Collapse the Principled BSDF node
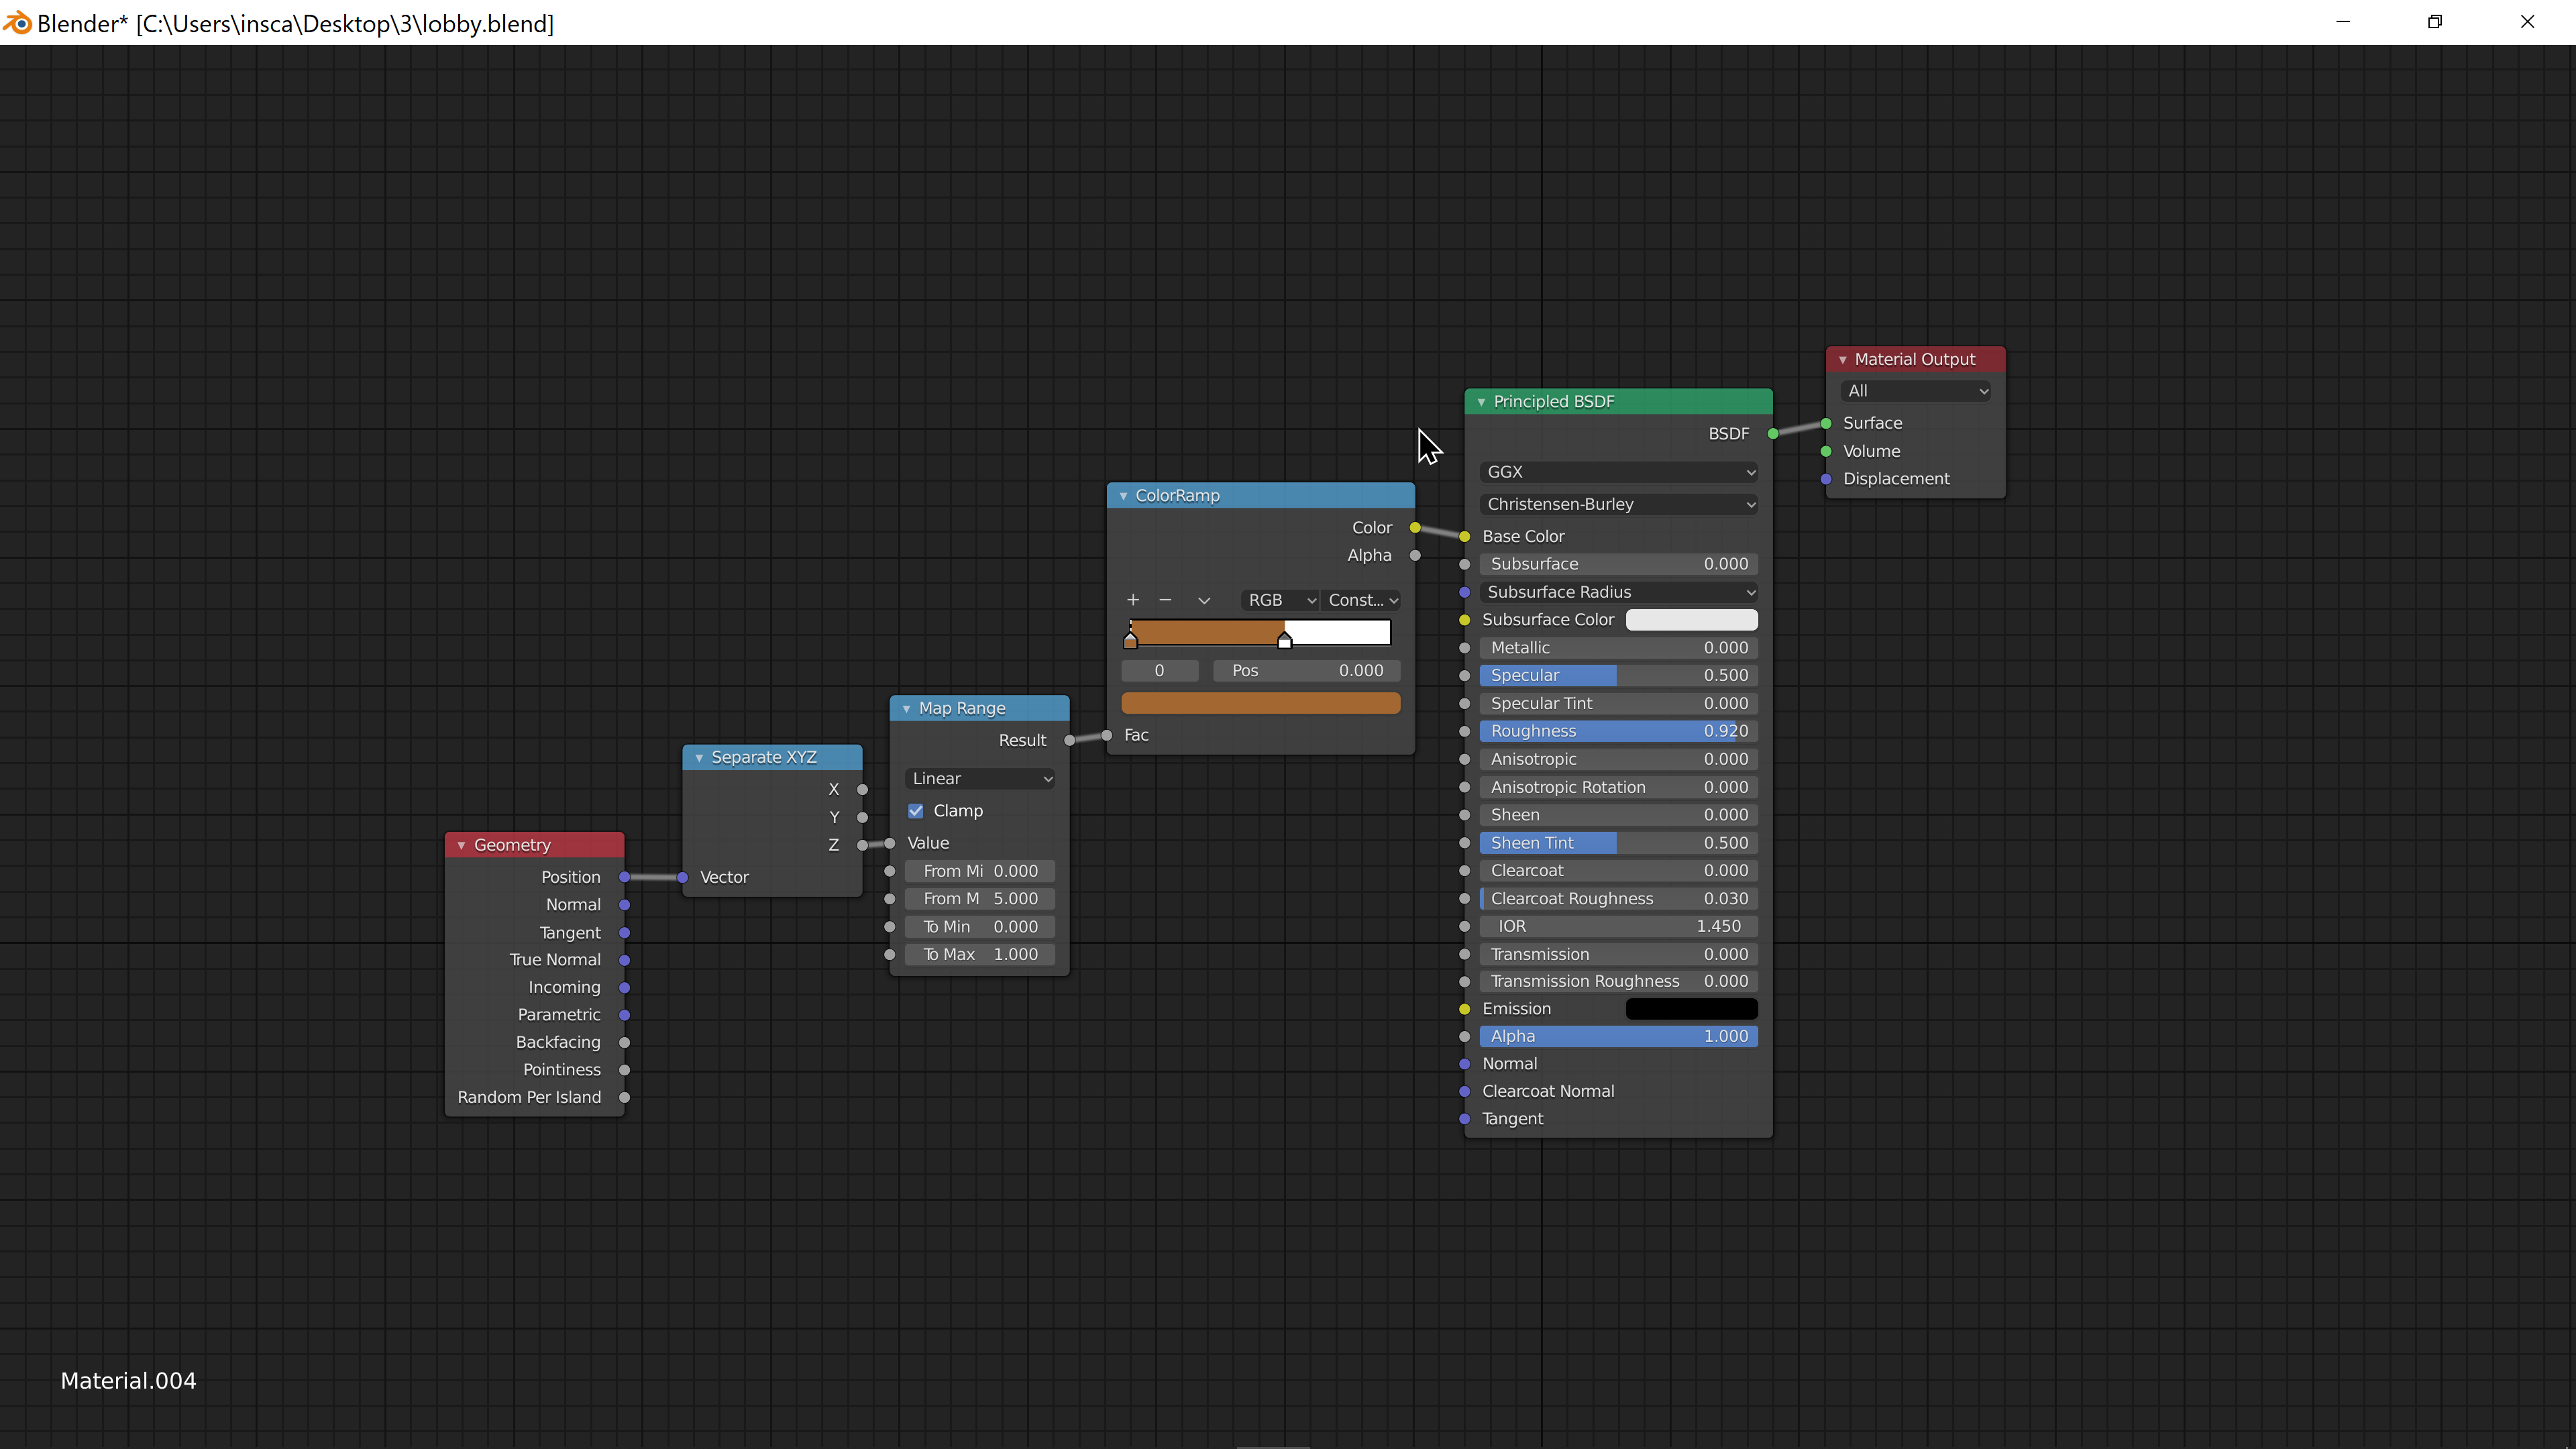Screen dimensions: 2576x1449 [x=1482, y=402]
